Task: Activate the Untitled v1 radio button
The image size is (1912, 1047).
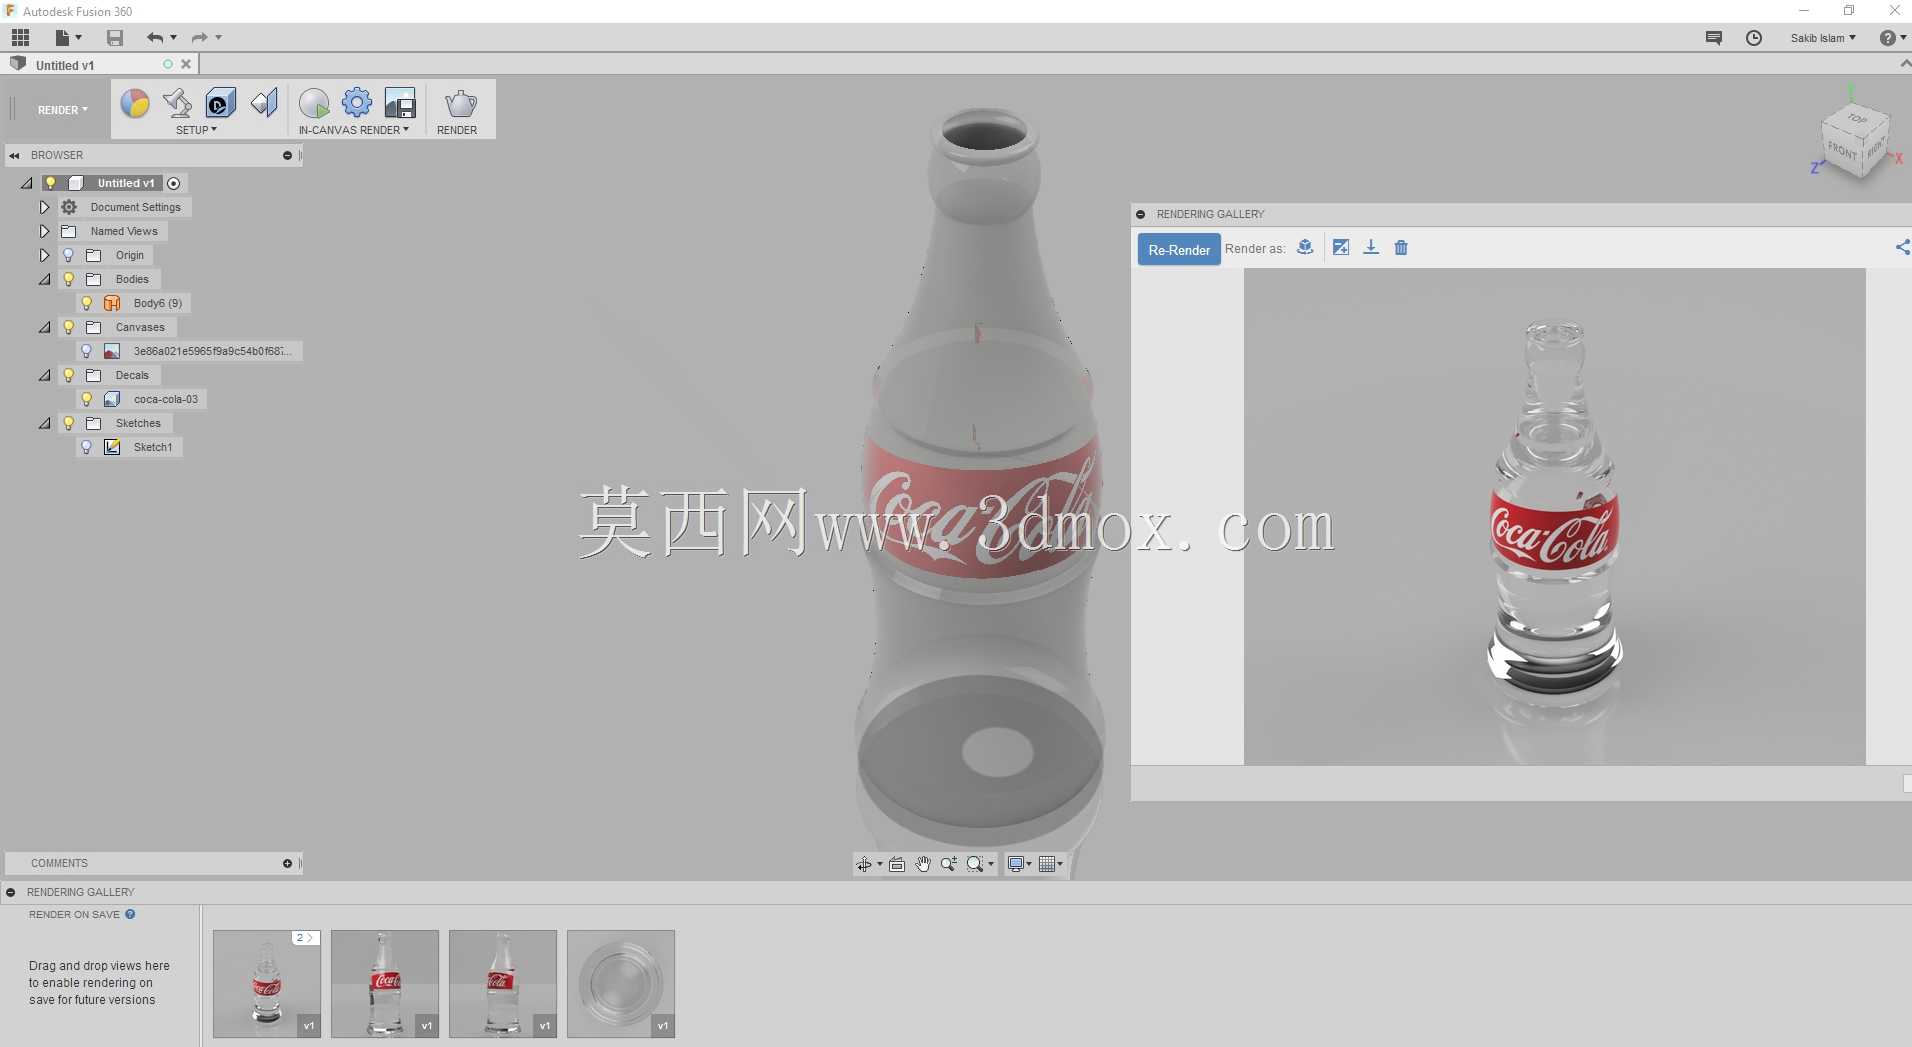Action: 174,184
